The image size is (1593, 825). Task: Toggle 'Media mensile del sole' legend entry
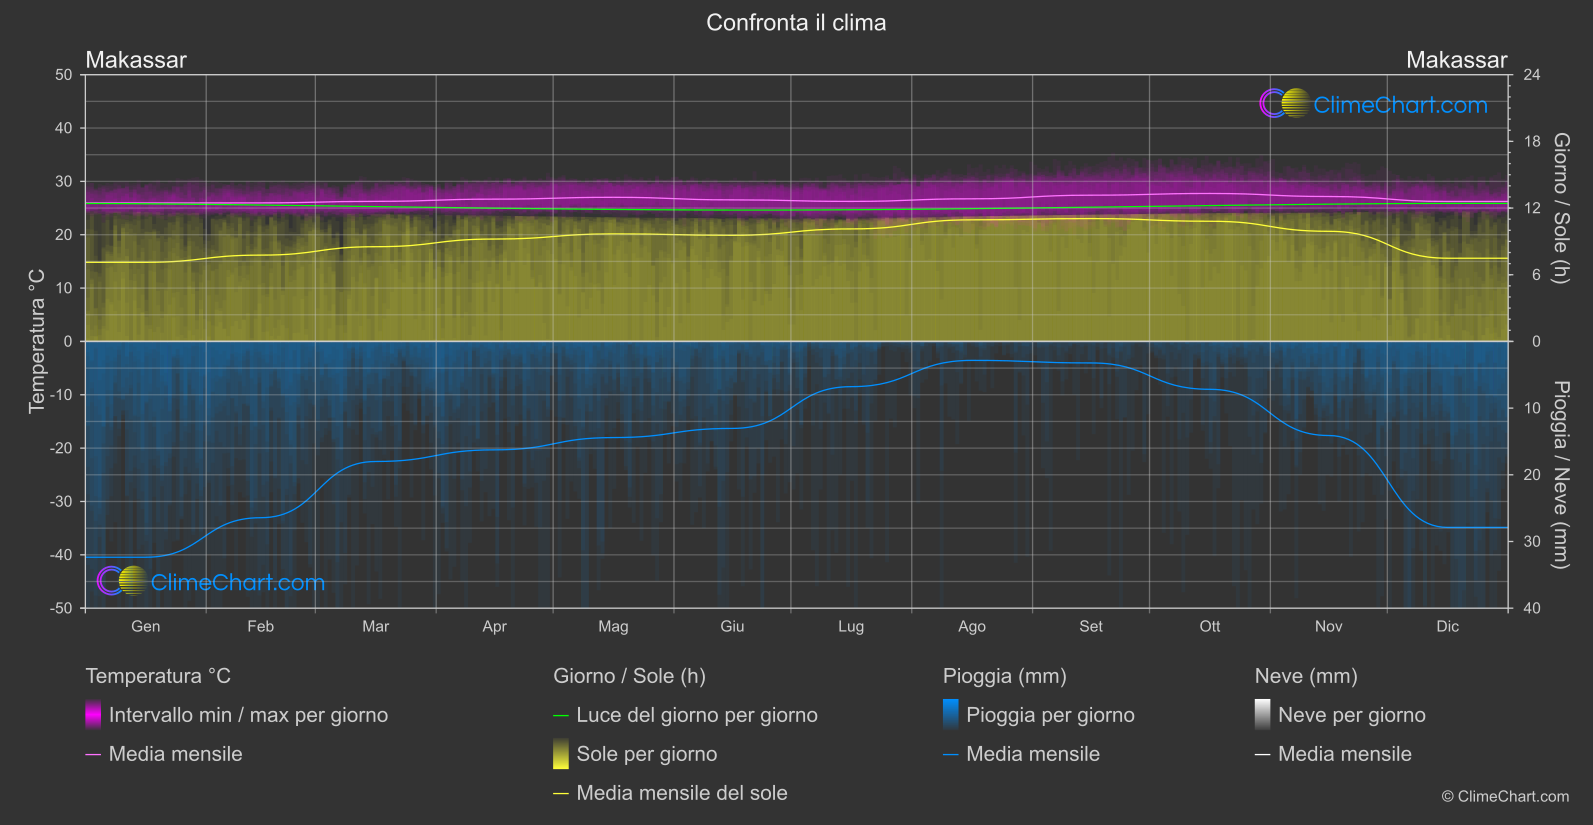[x=682, y=793]
